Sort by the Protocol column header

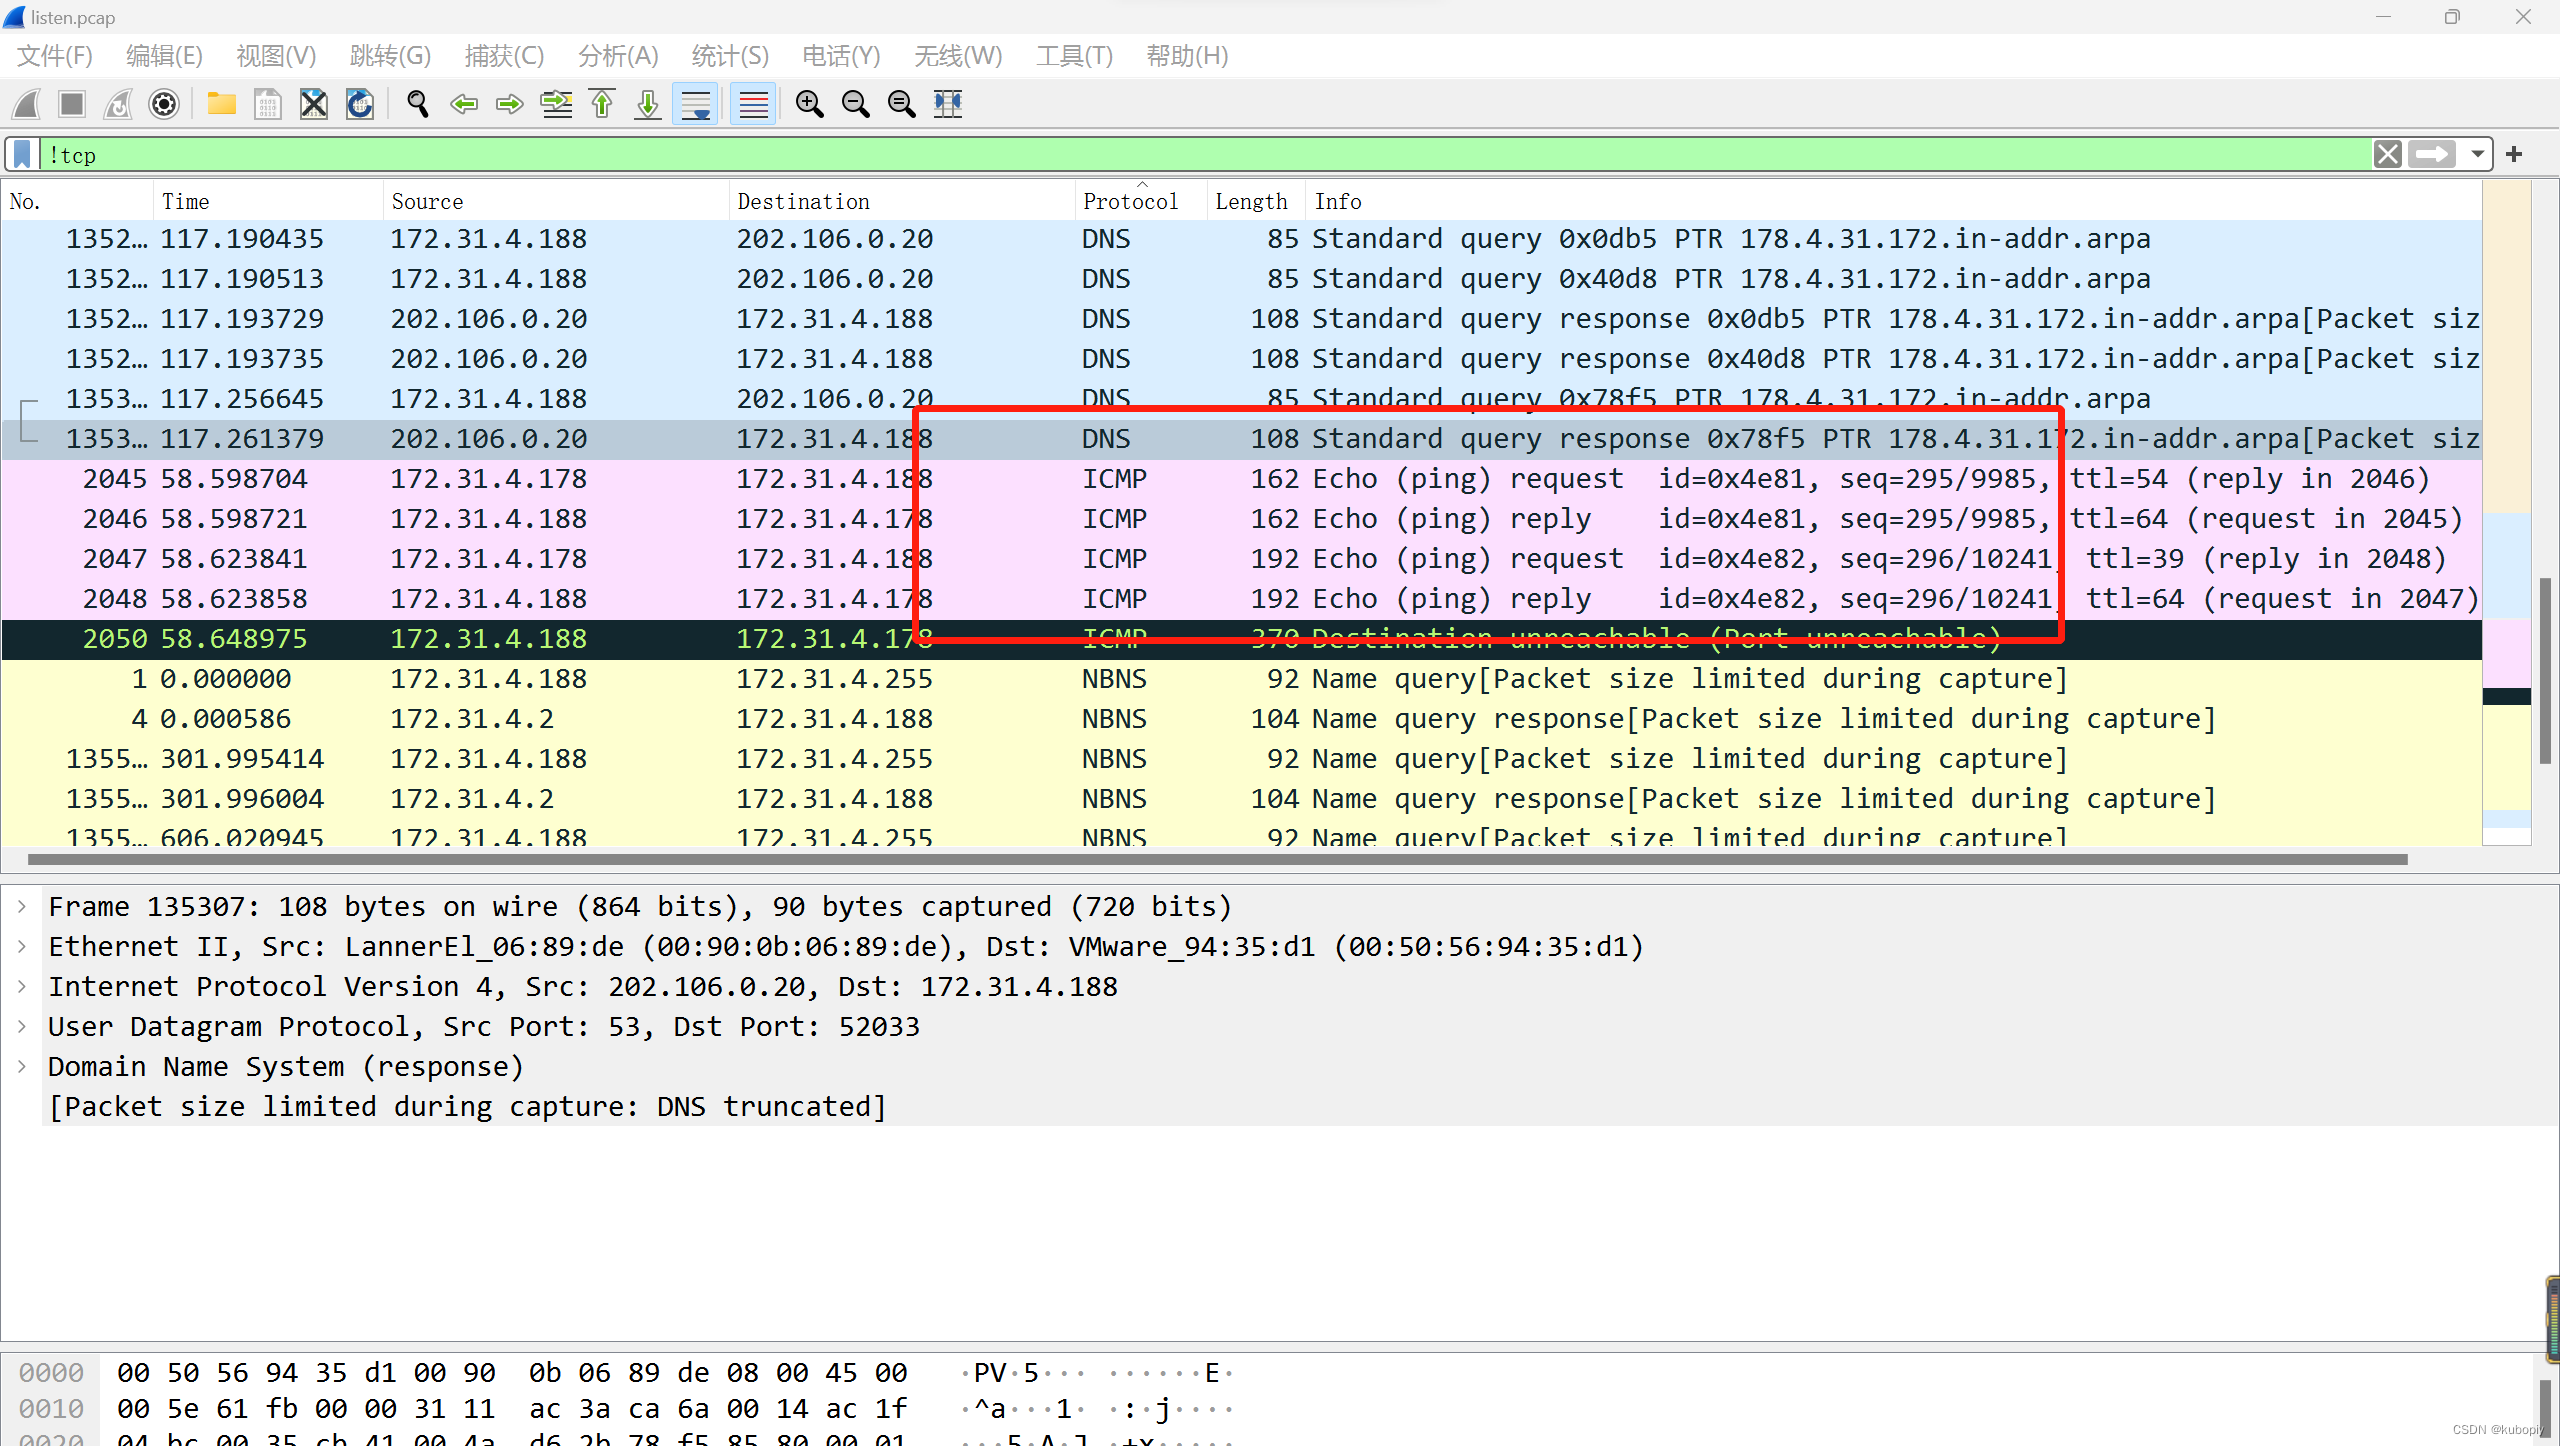pyautogui.click(x=1141, y=201)
